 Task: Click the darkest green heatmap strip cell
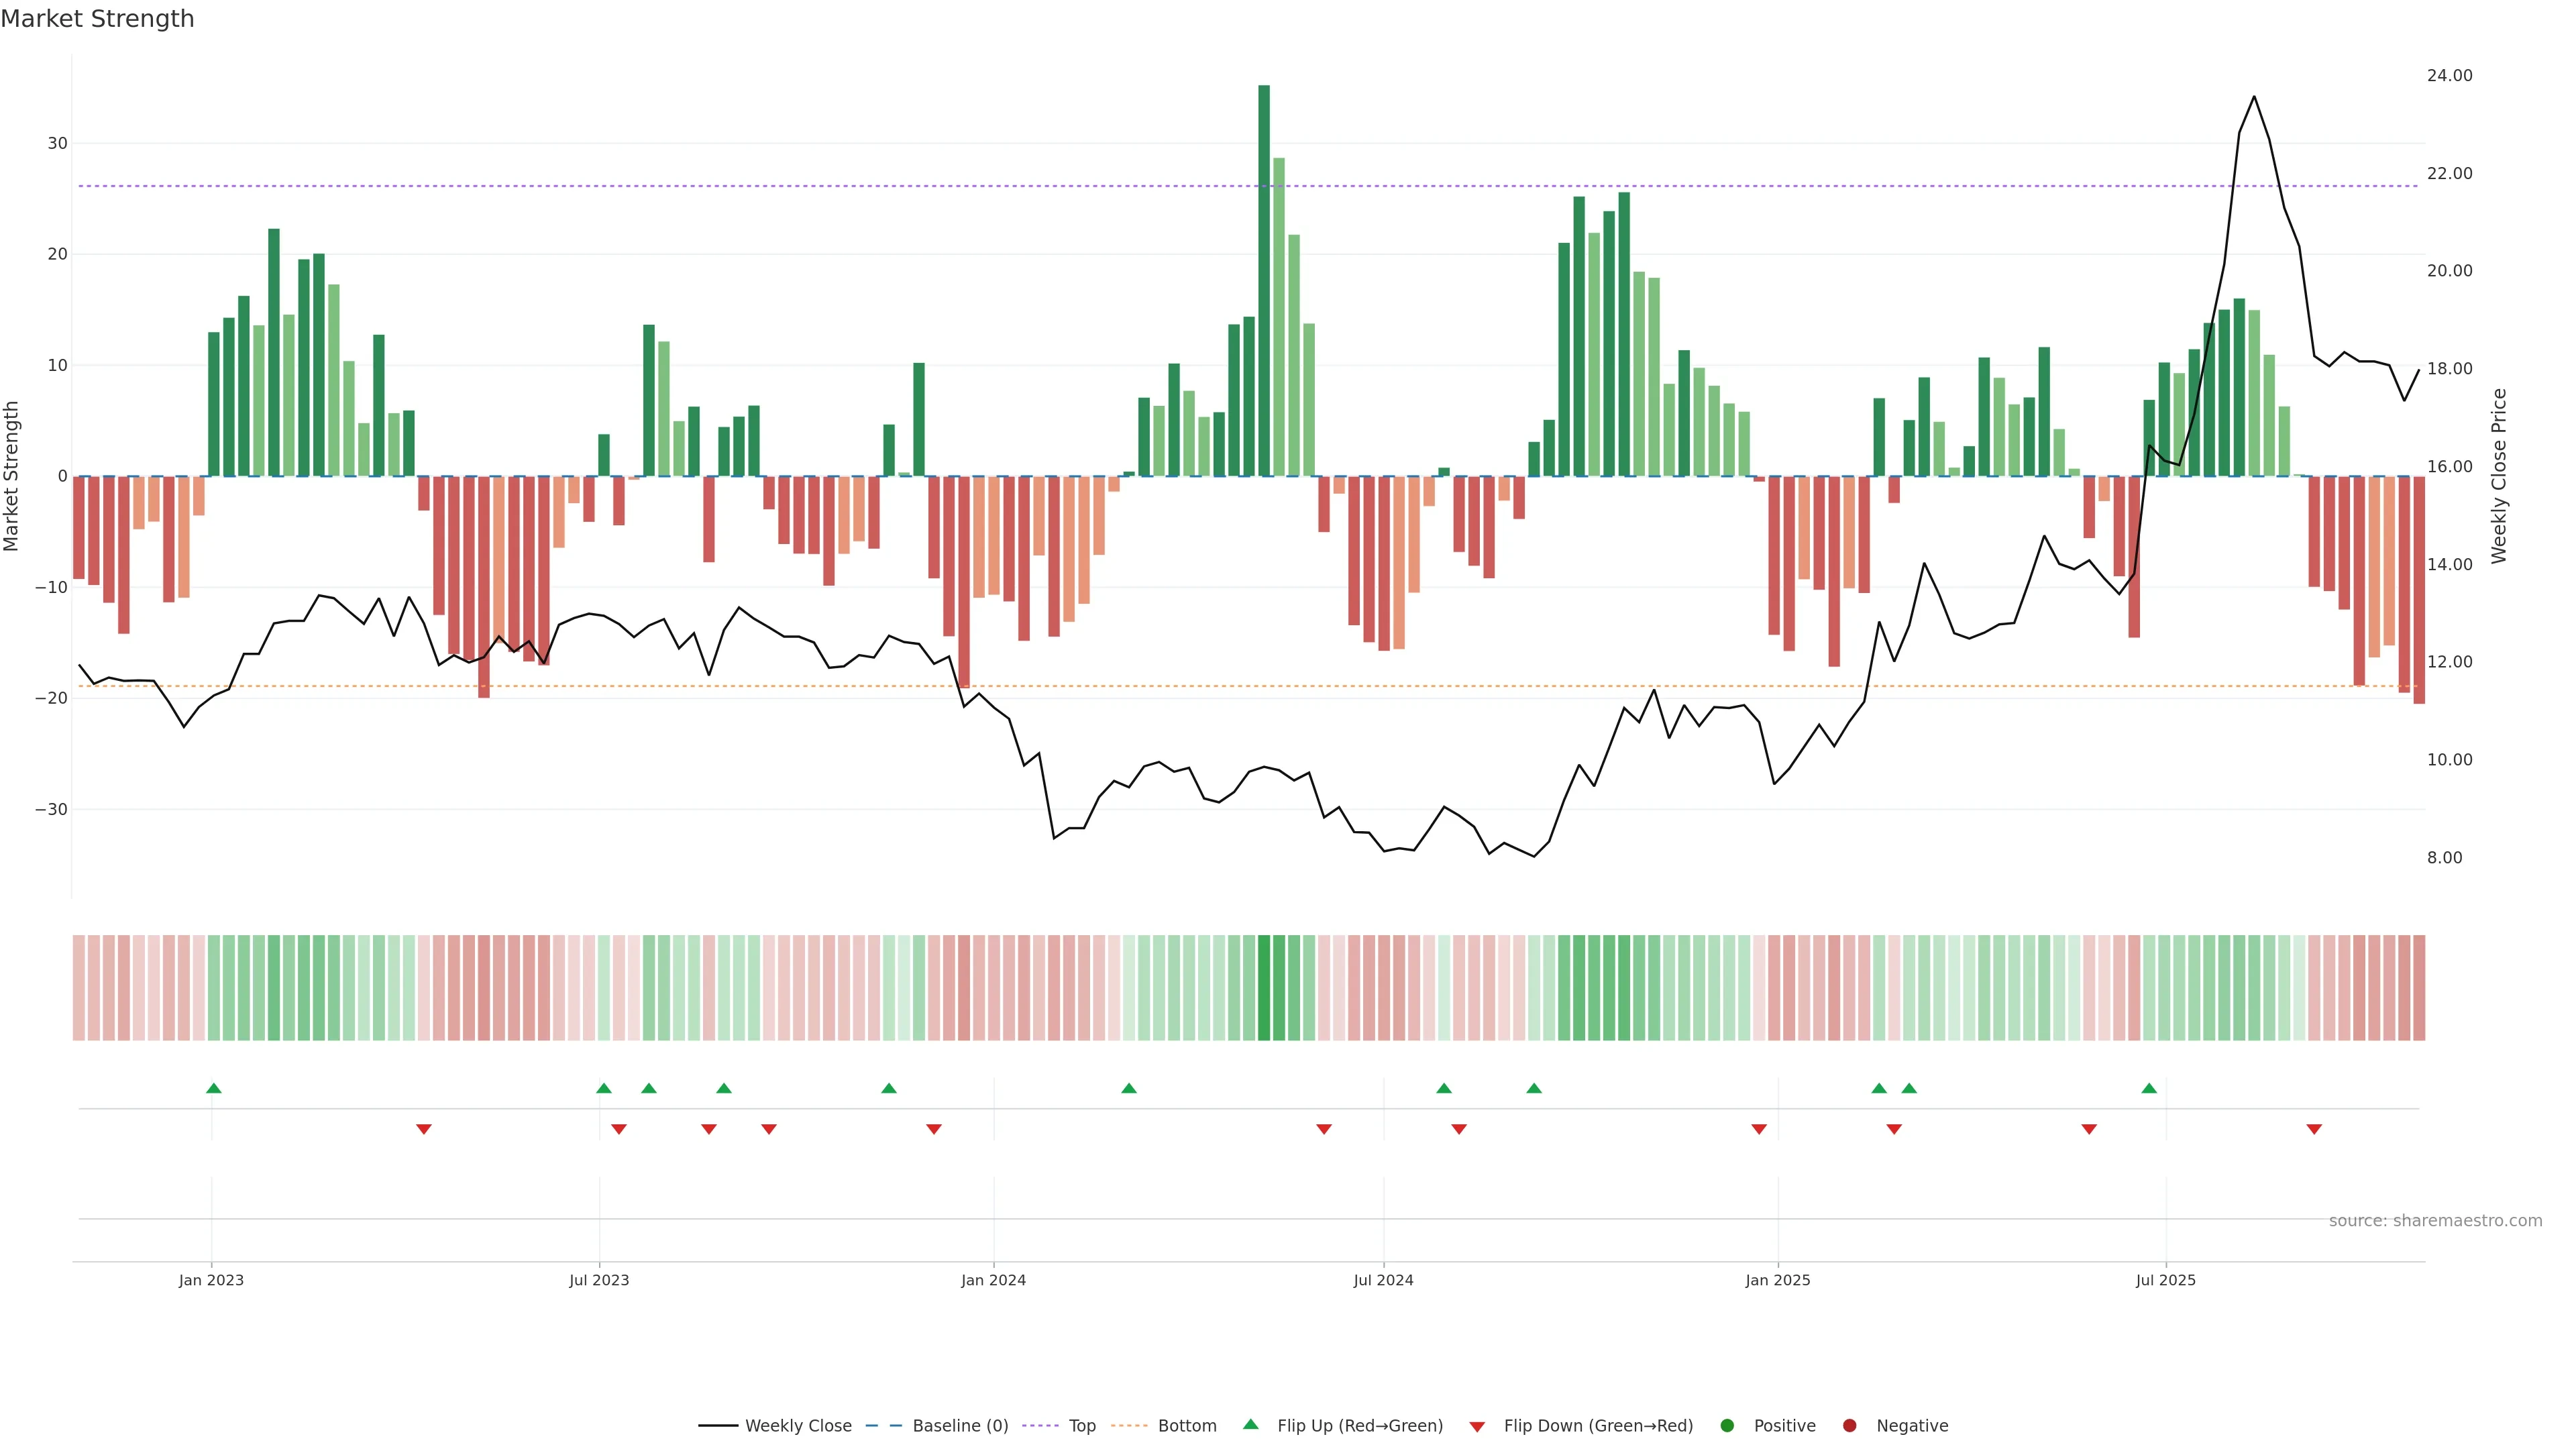pos(1264,987)
